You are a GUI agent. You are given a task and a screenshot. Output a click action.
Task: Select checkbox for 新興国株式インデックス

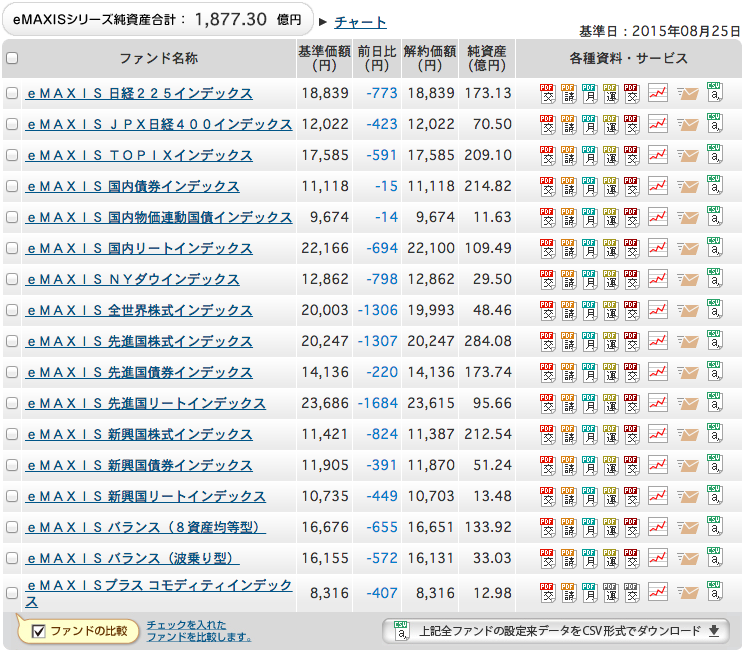click(x=12, y=434)
